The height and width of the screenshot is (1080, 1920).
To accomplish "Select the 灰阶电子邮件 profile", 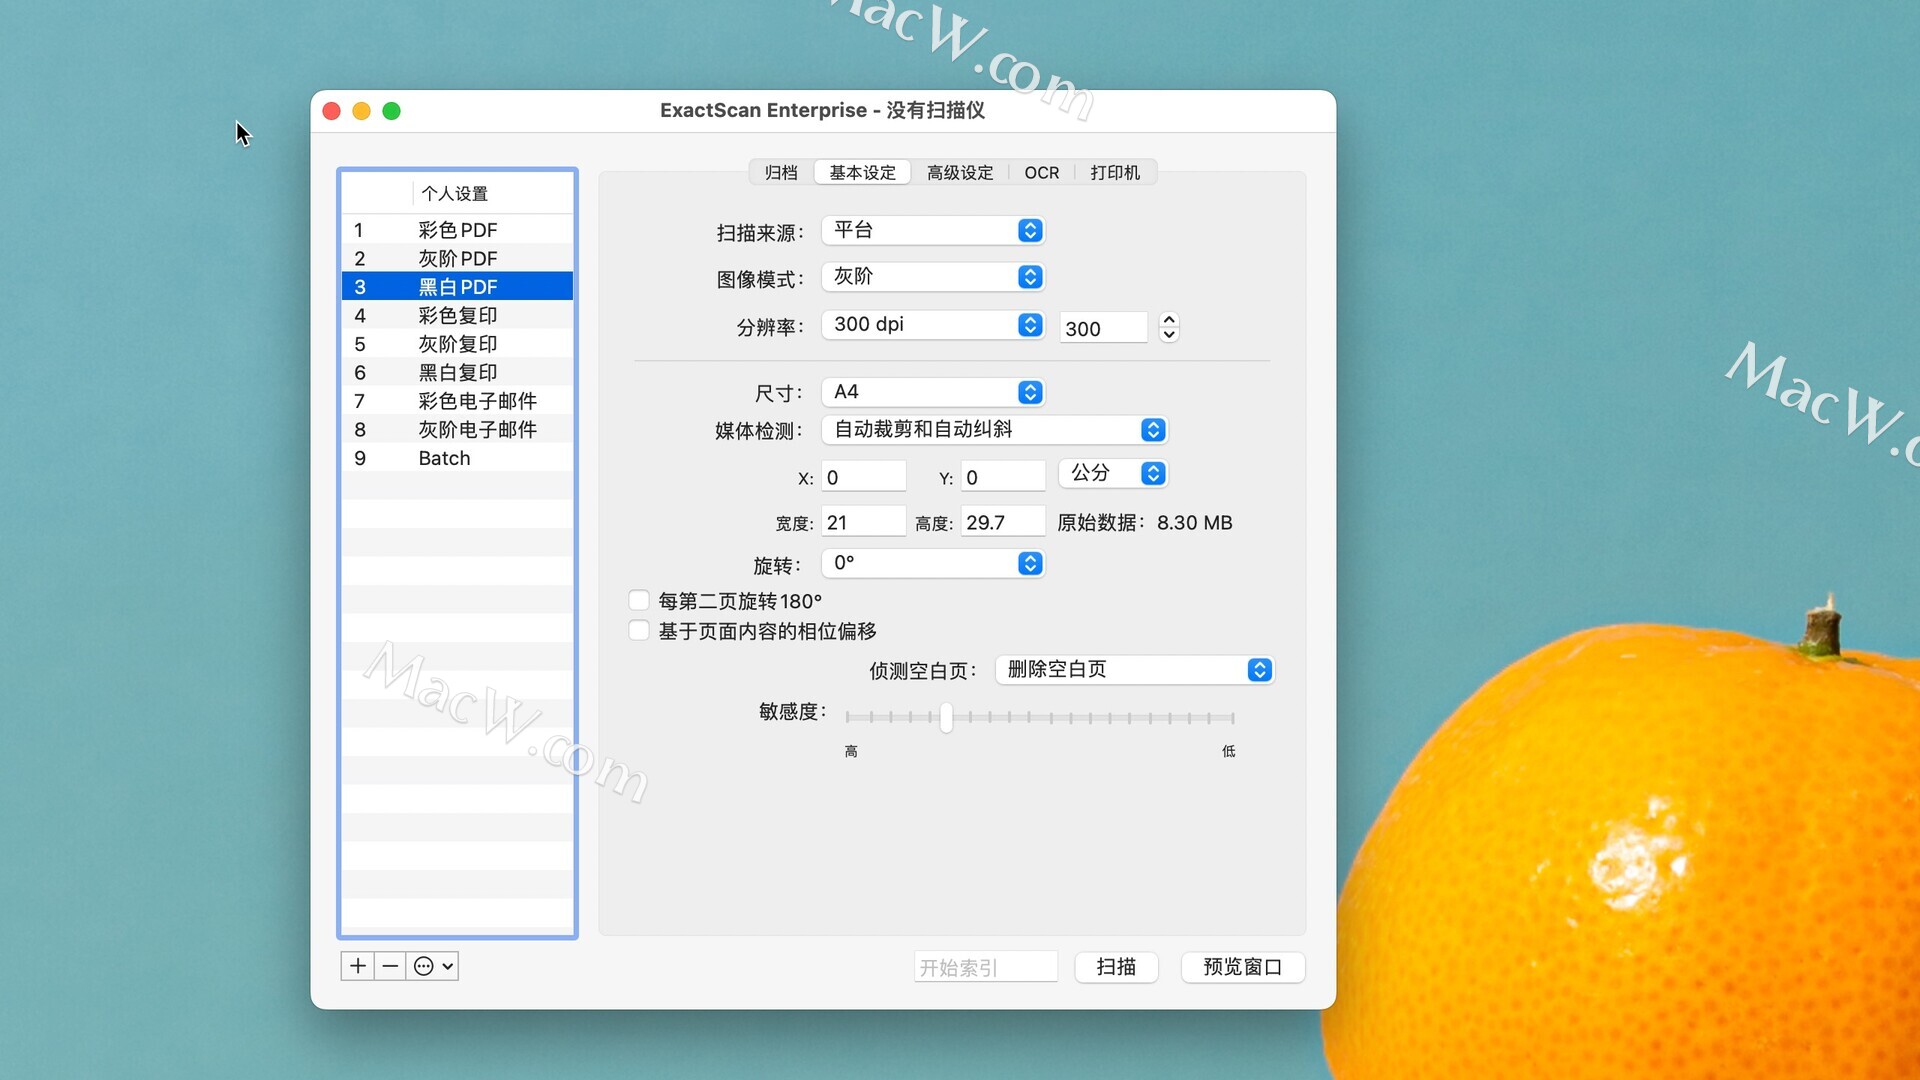I will coord(458,429).
